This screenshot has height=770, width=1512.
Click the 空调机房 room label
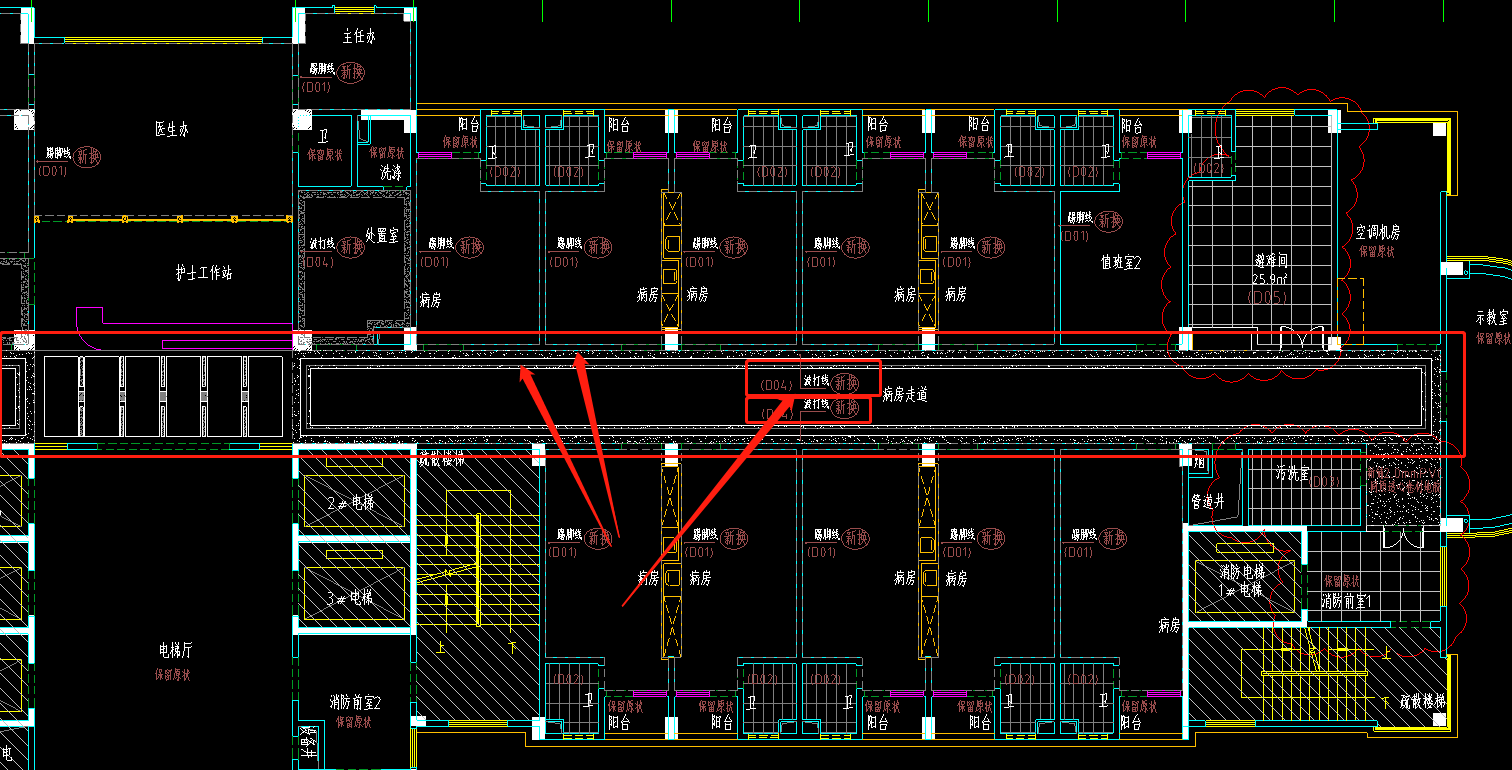[x=1378, y=232]
